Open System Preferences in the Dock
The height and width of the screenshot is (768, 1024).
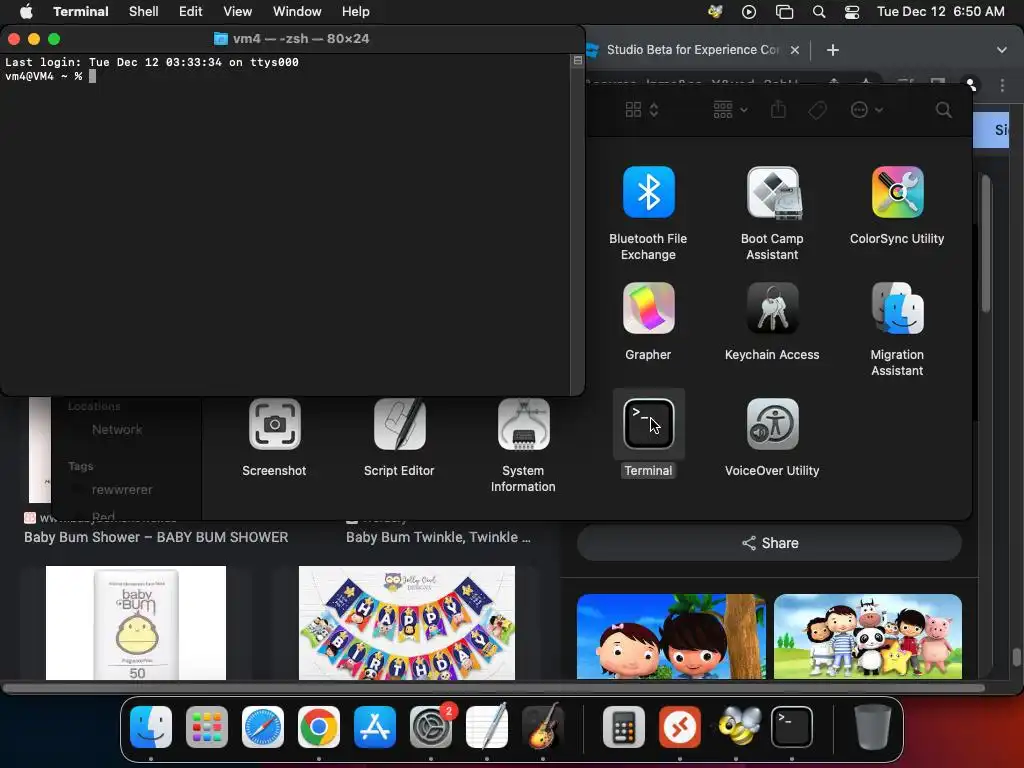point(431,727)
